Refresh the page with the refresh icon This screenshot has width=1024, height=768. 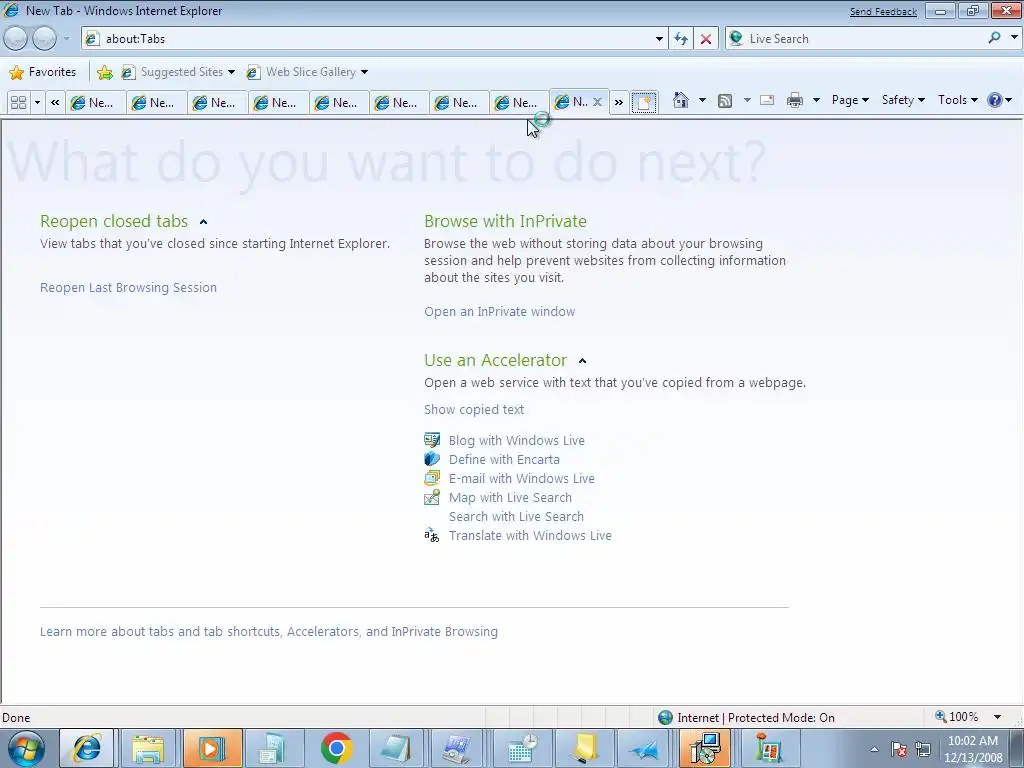point(681,39)
